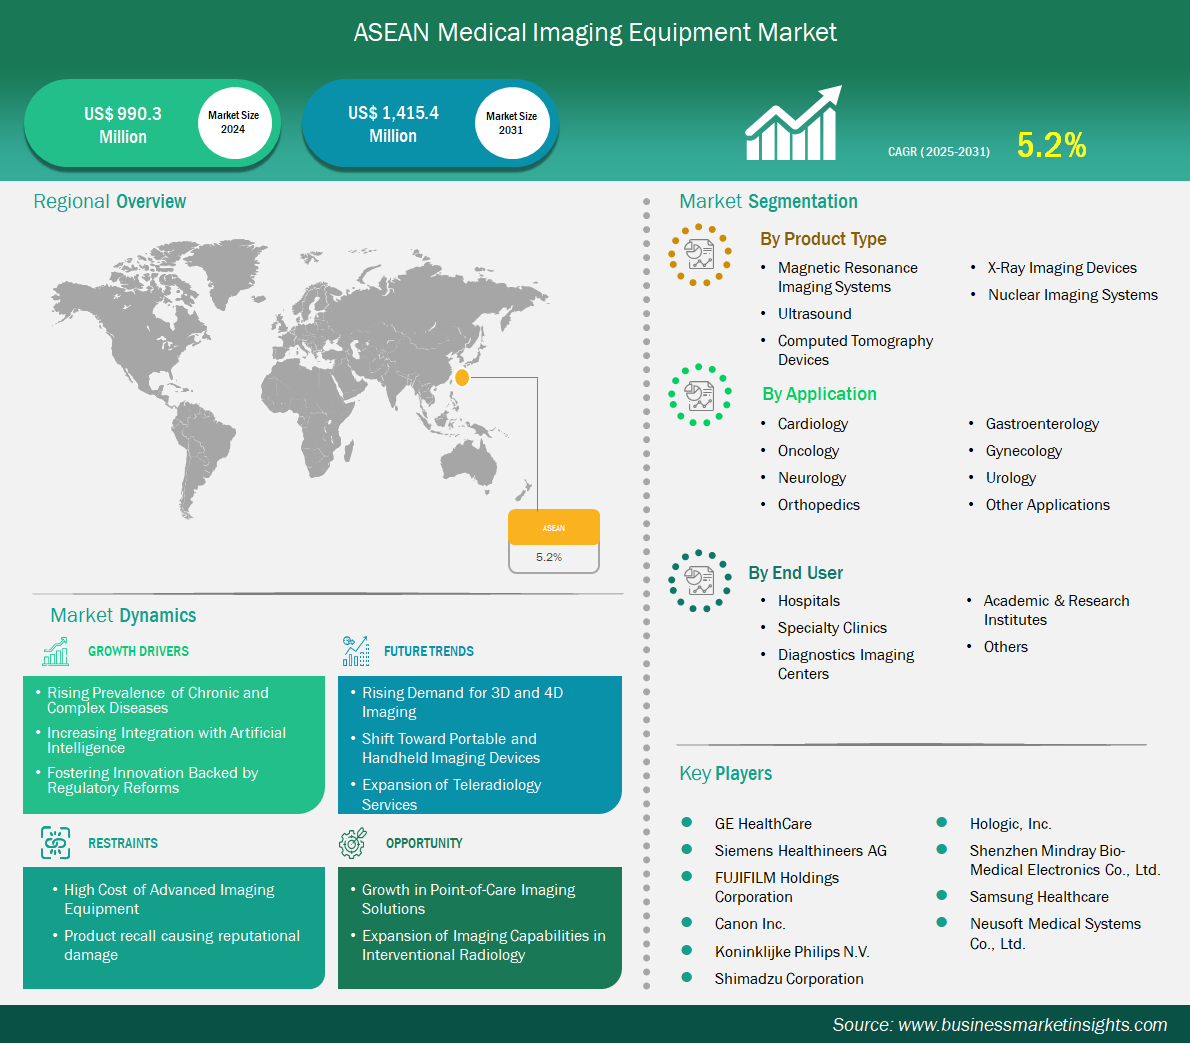Click the By End User dotted icon
This screenshot has width=1190, height=1047.
click(699, 581)
